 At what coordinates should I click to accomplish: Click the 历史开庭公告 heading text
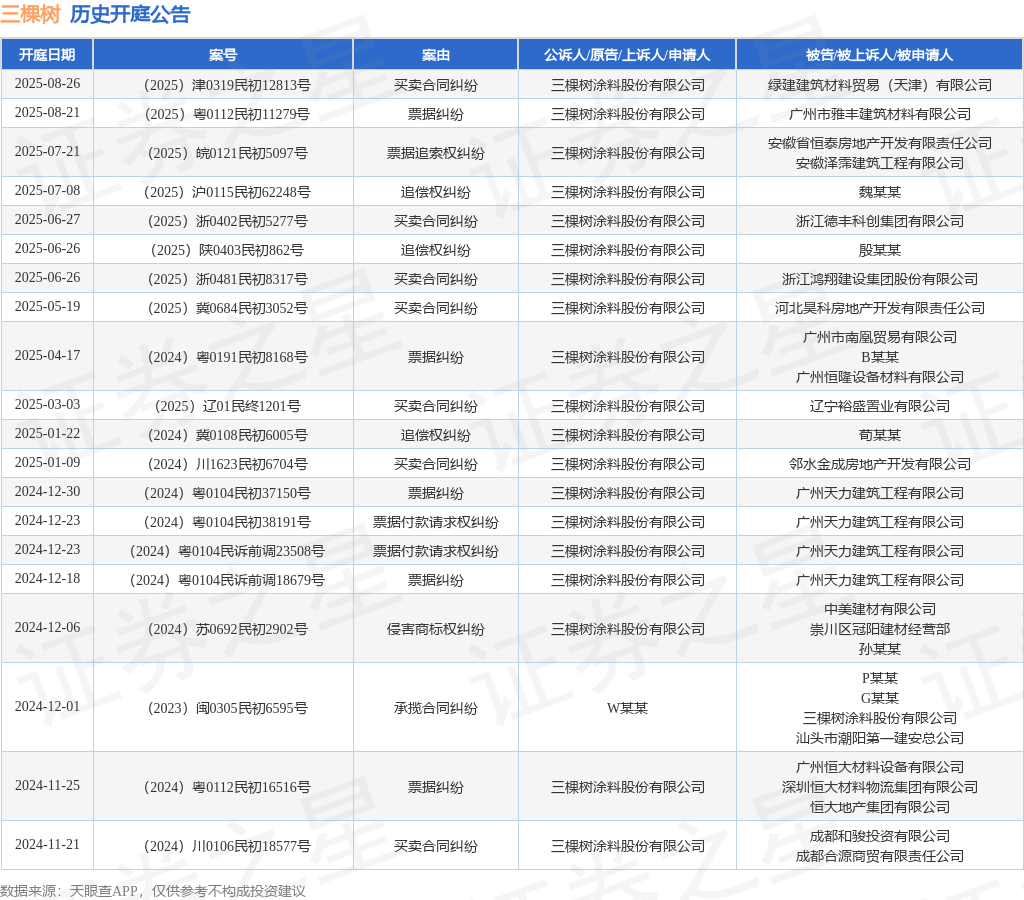[130, 14]
